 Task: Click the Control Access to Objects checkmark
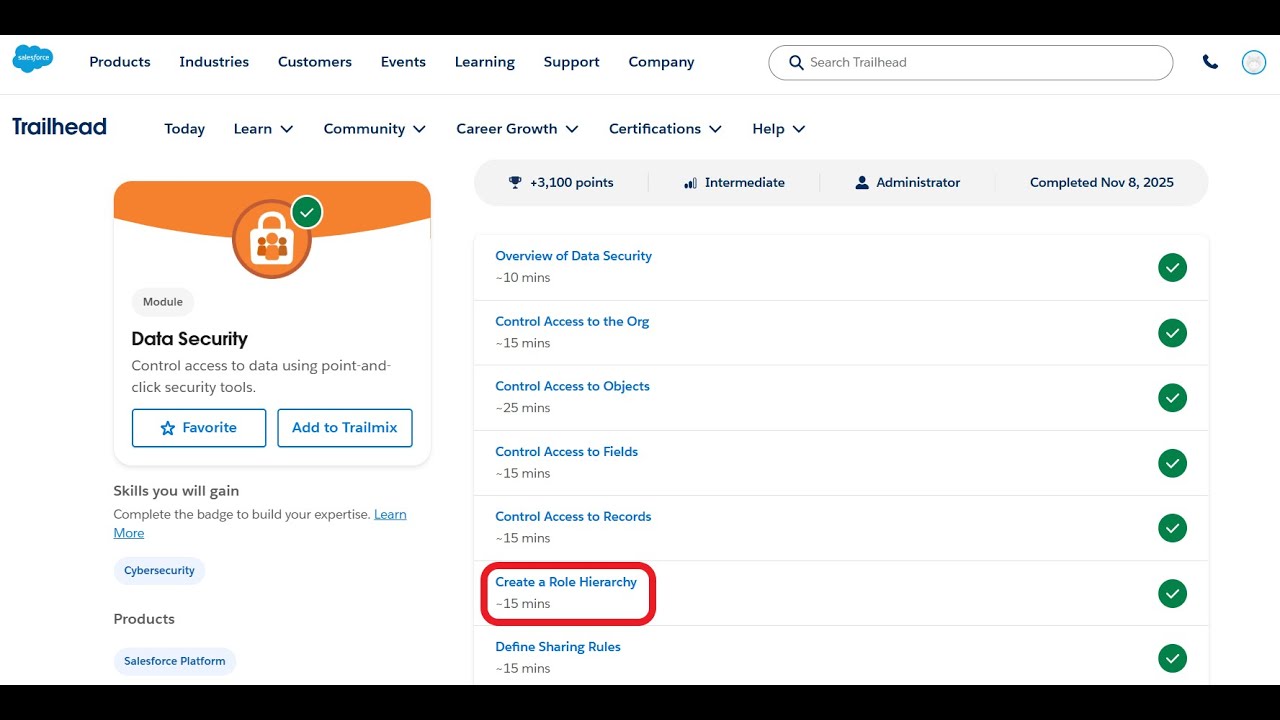click(x=1172, y=398)
